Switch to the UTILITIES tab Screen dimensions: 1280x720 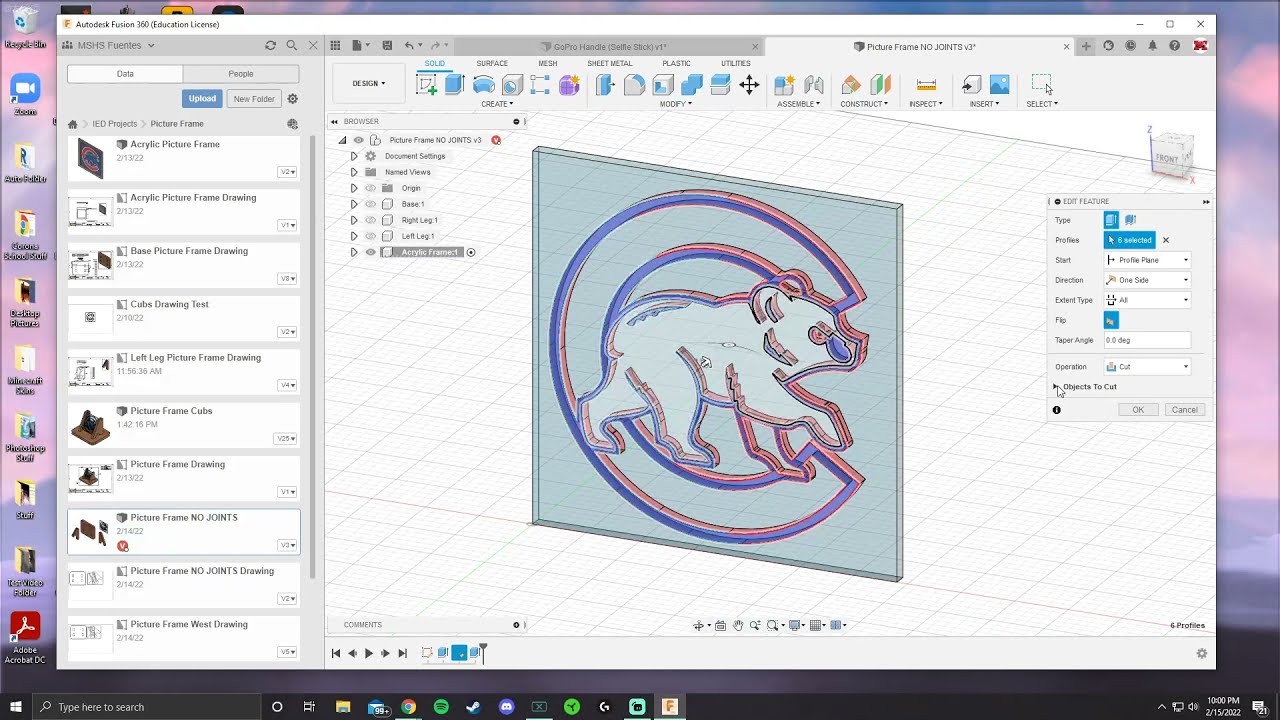(736, 63)
